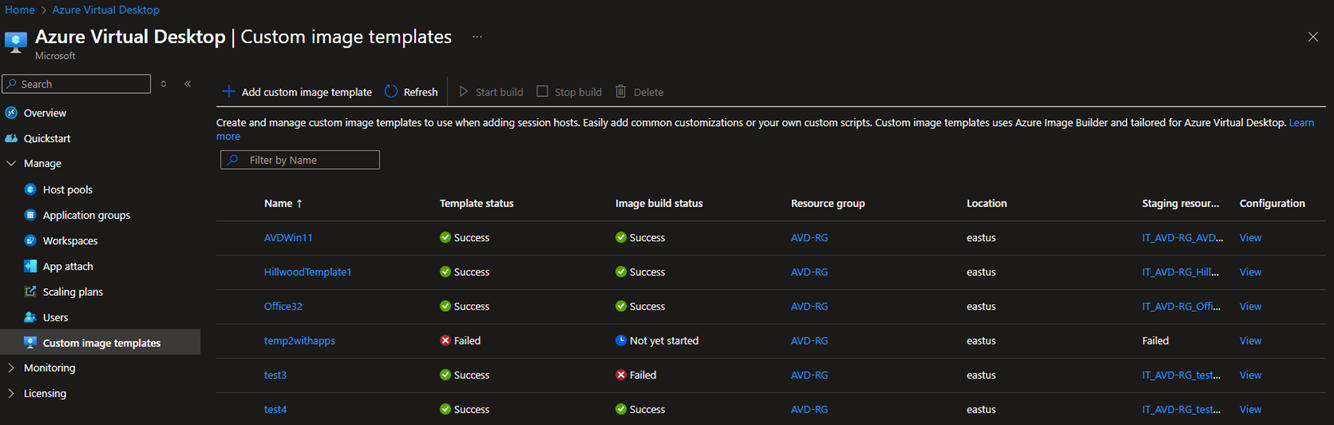Click the Start build play icon
Image resolution: width=1334 pixels, height=425 pixels.
tap(463, 92)
